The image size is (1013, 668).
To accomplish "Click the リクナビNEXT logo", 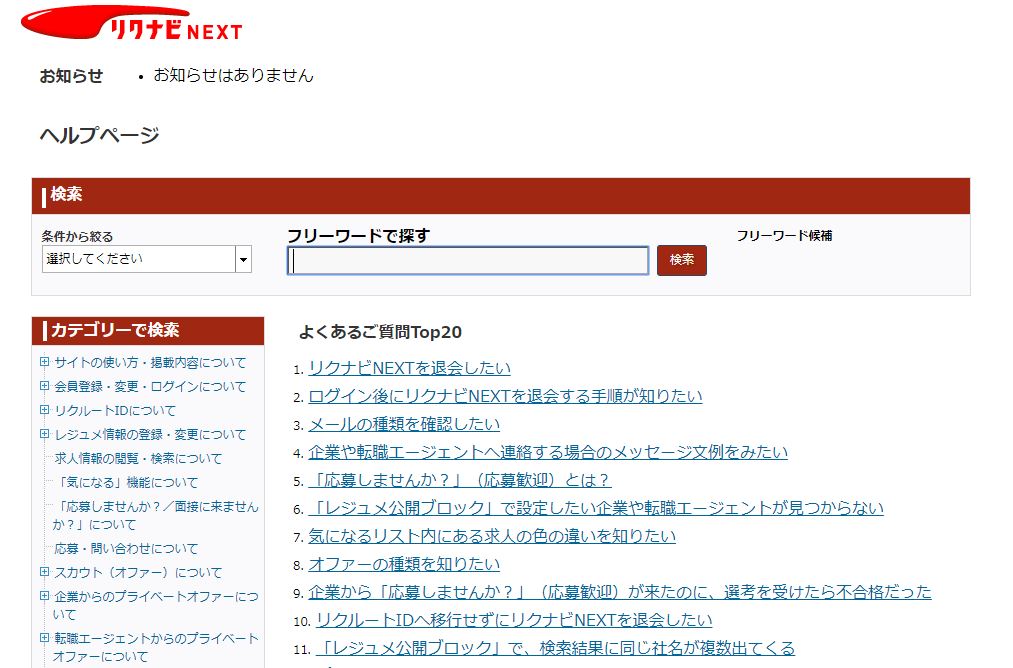I will click(132, 24).
